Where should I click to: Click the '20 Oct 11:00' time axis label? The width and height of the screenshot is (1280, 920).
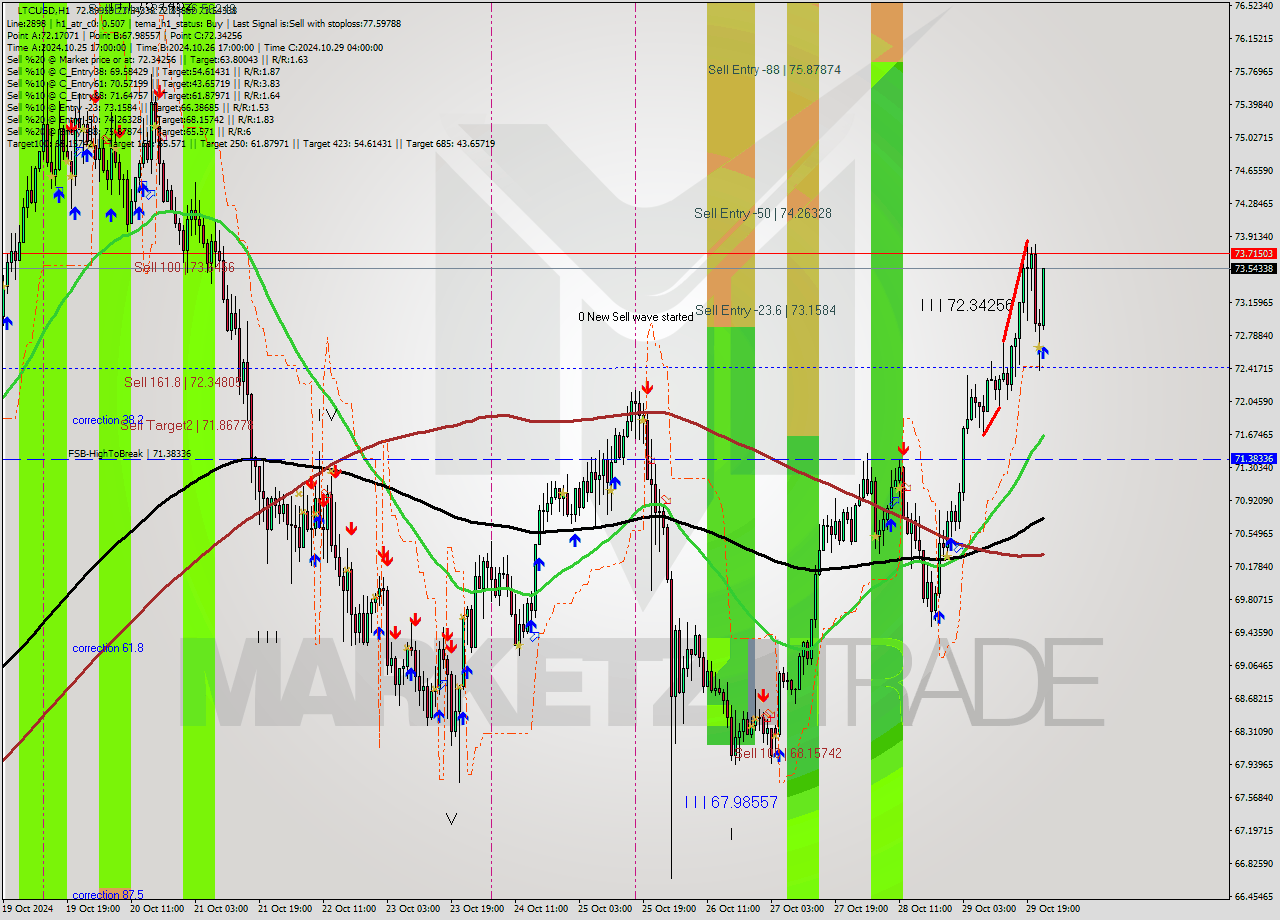156,909
